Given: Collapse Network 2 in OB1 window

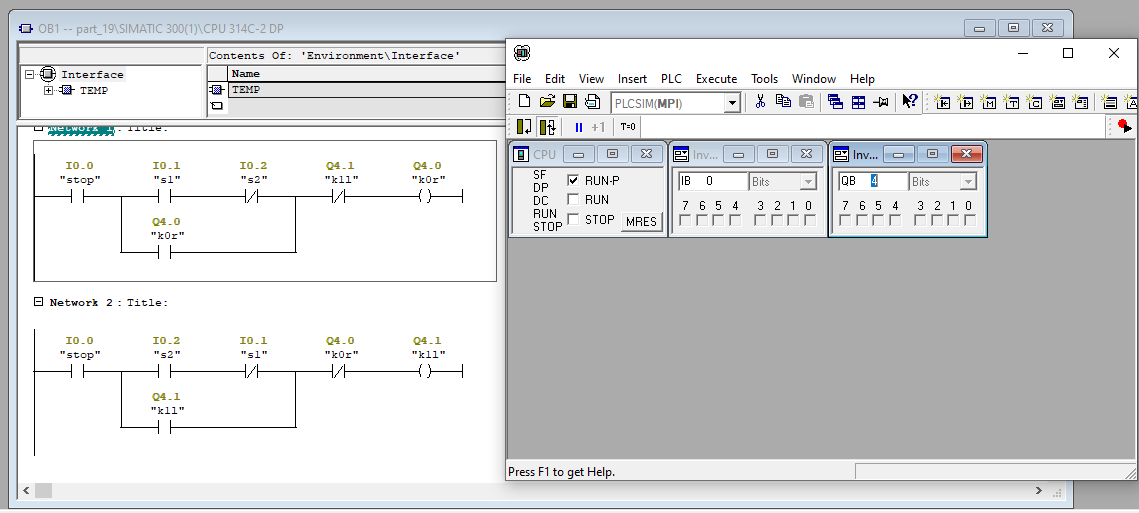Looking at the screenshot, I should (38, 302).
